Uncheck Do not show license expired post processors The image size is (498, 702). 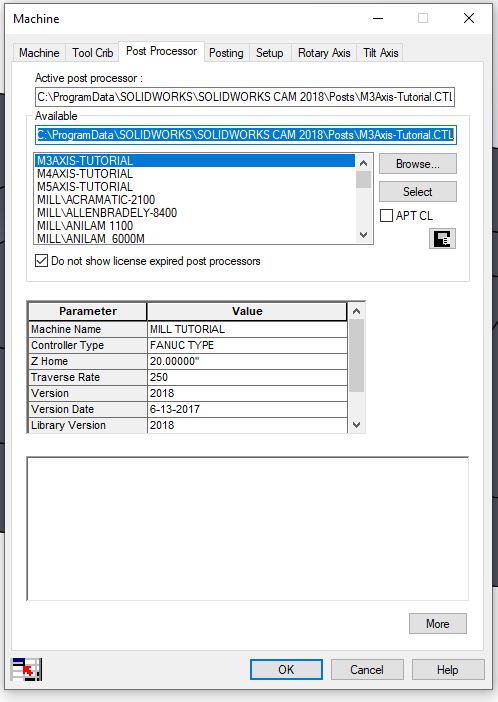click(x=42, y=261)
